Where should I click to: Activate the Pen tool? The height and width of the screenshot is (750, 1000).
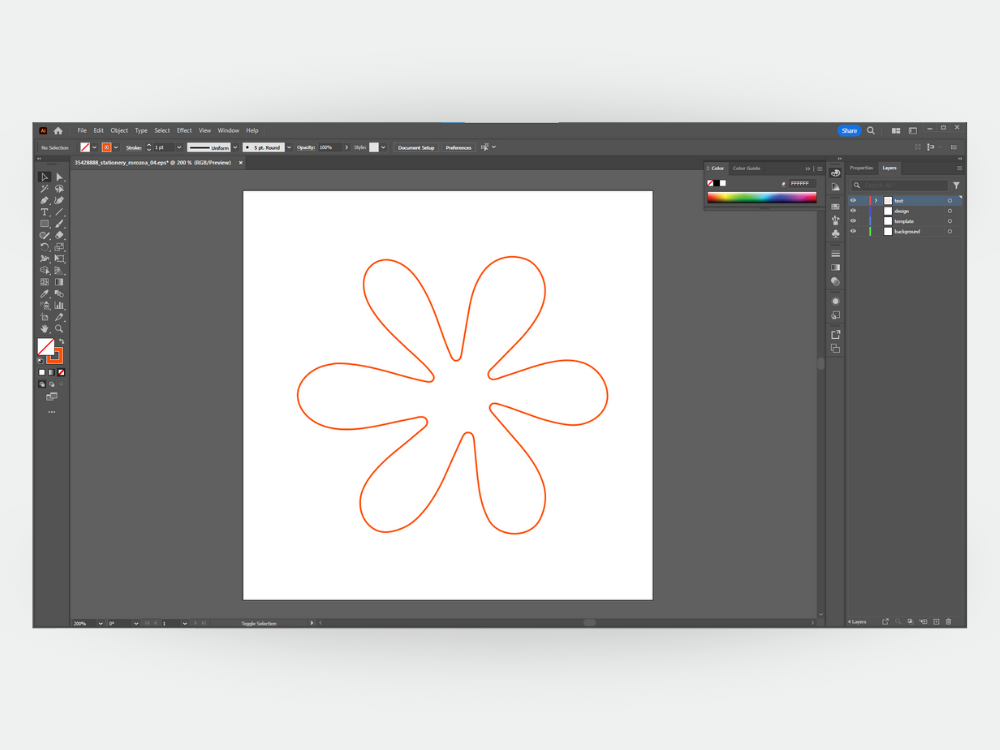point(46,199)
